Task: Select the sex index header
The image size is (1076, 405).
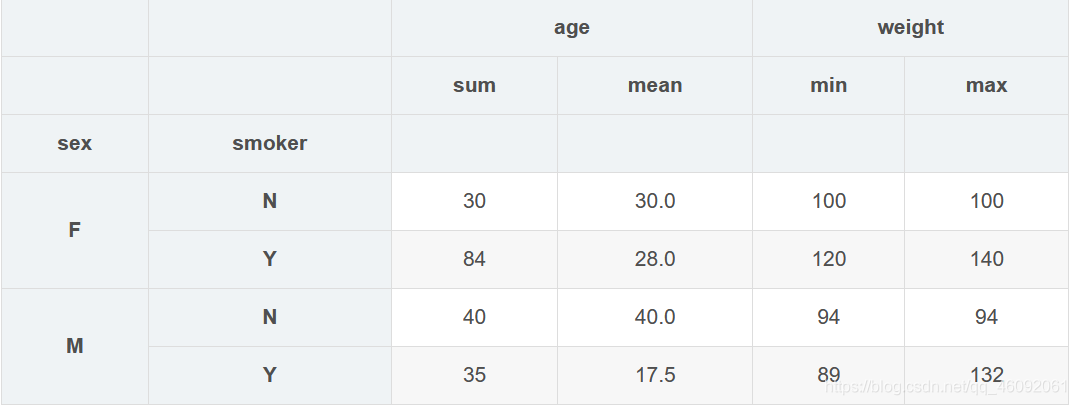Action: click(x=75, y=143)
